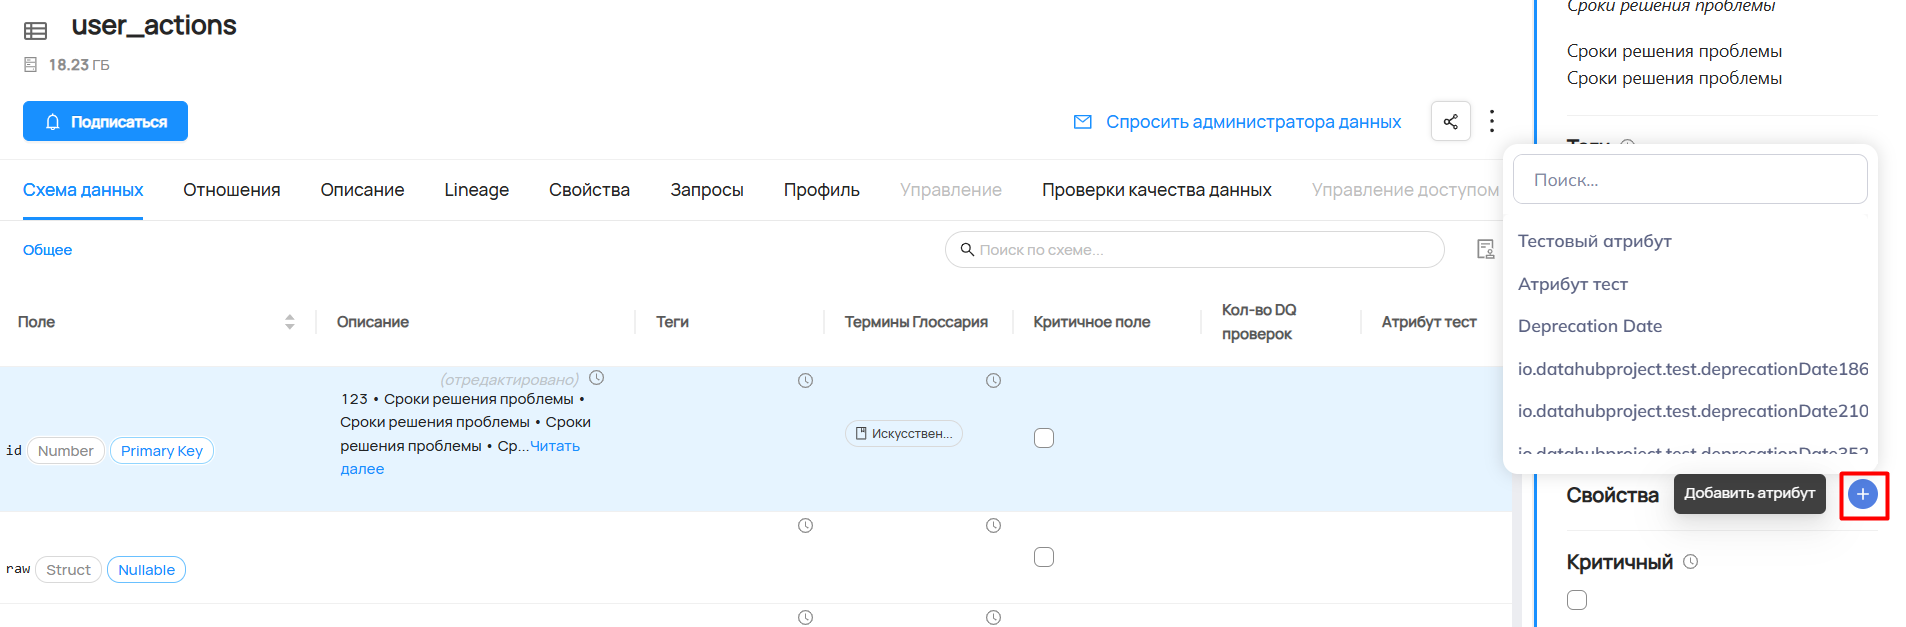Click the Подписаться button
This screenshot has height=627, width=1906.
tap(105, 121)
